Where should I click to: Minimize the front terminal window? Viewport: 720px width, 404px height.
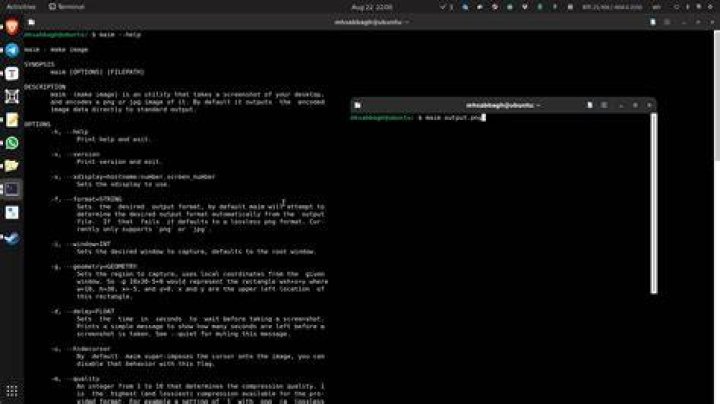click(x=621, y=105)
